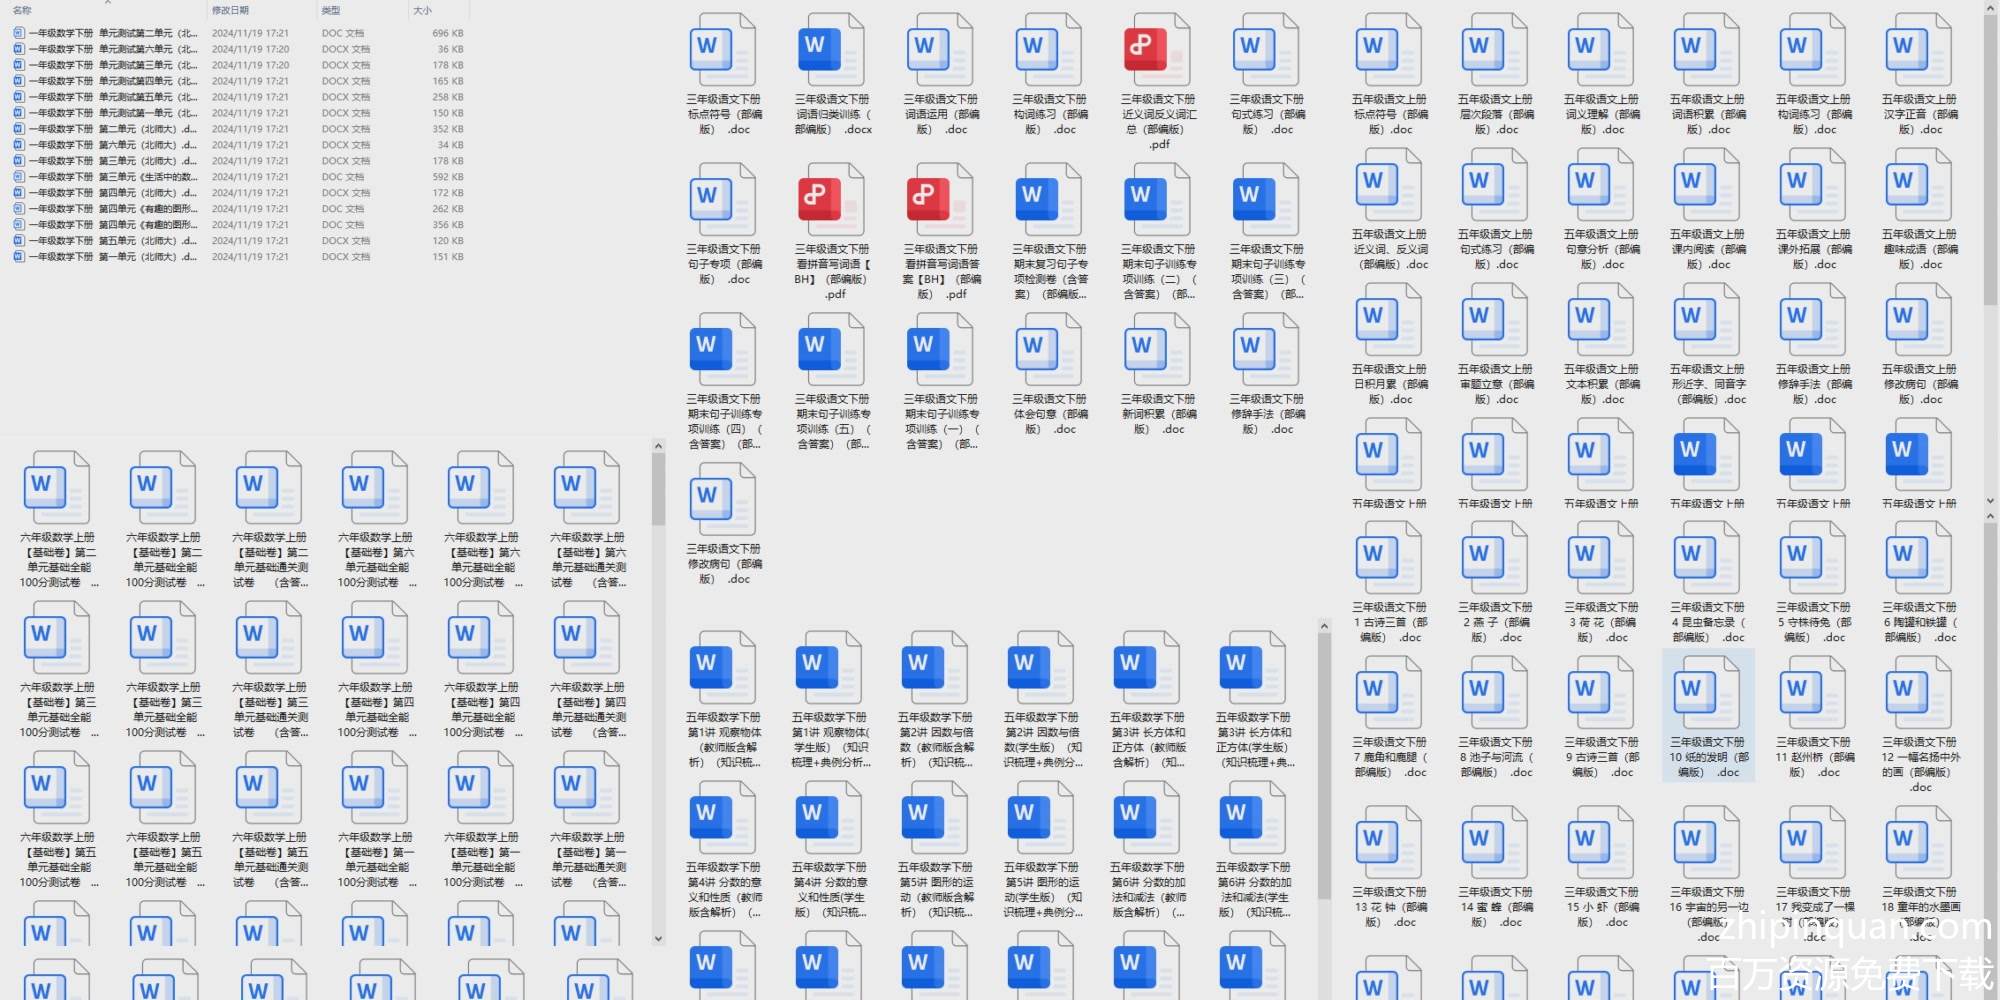Select row 一年级数学下册 第五单元（北师大）
This screenshot has height=1000, width=2000.
pyautogui.click(x=238, y=241)
